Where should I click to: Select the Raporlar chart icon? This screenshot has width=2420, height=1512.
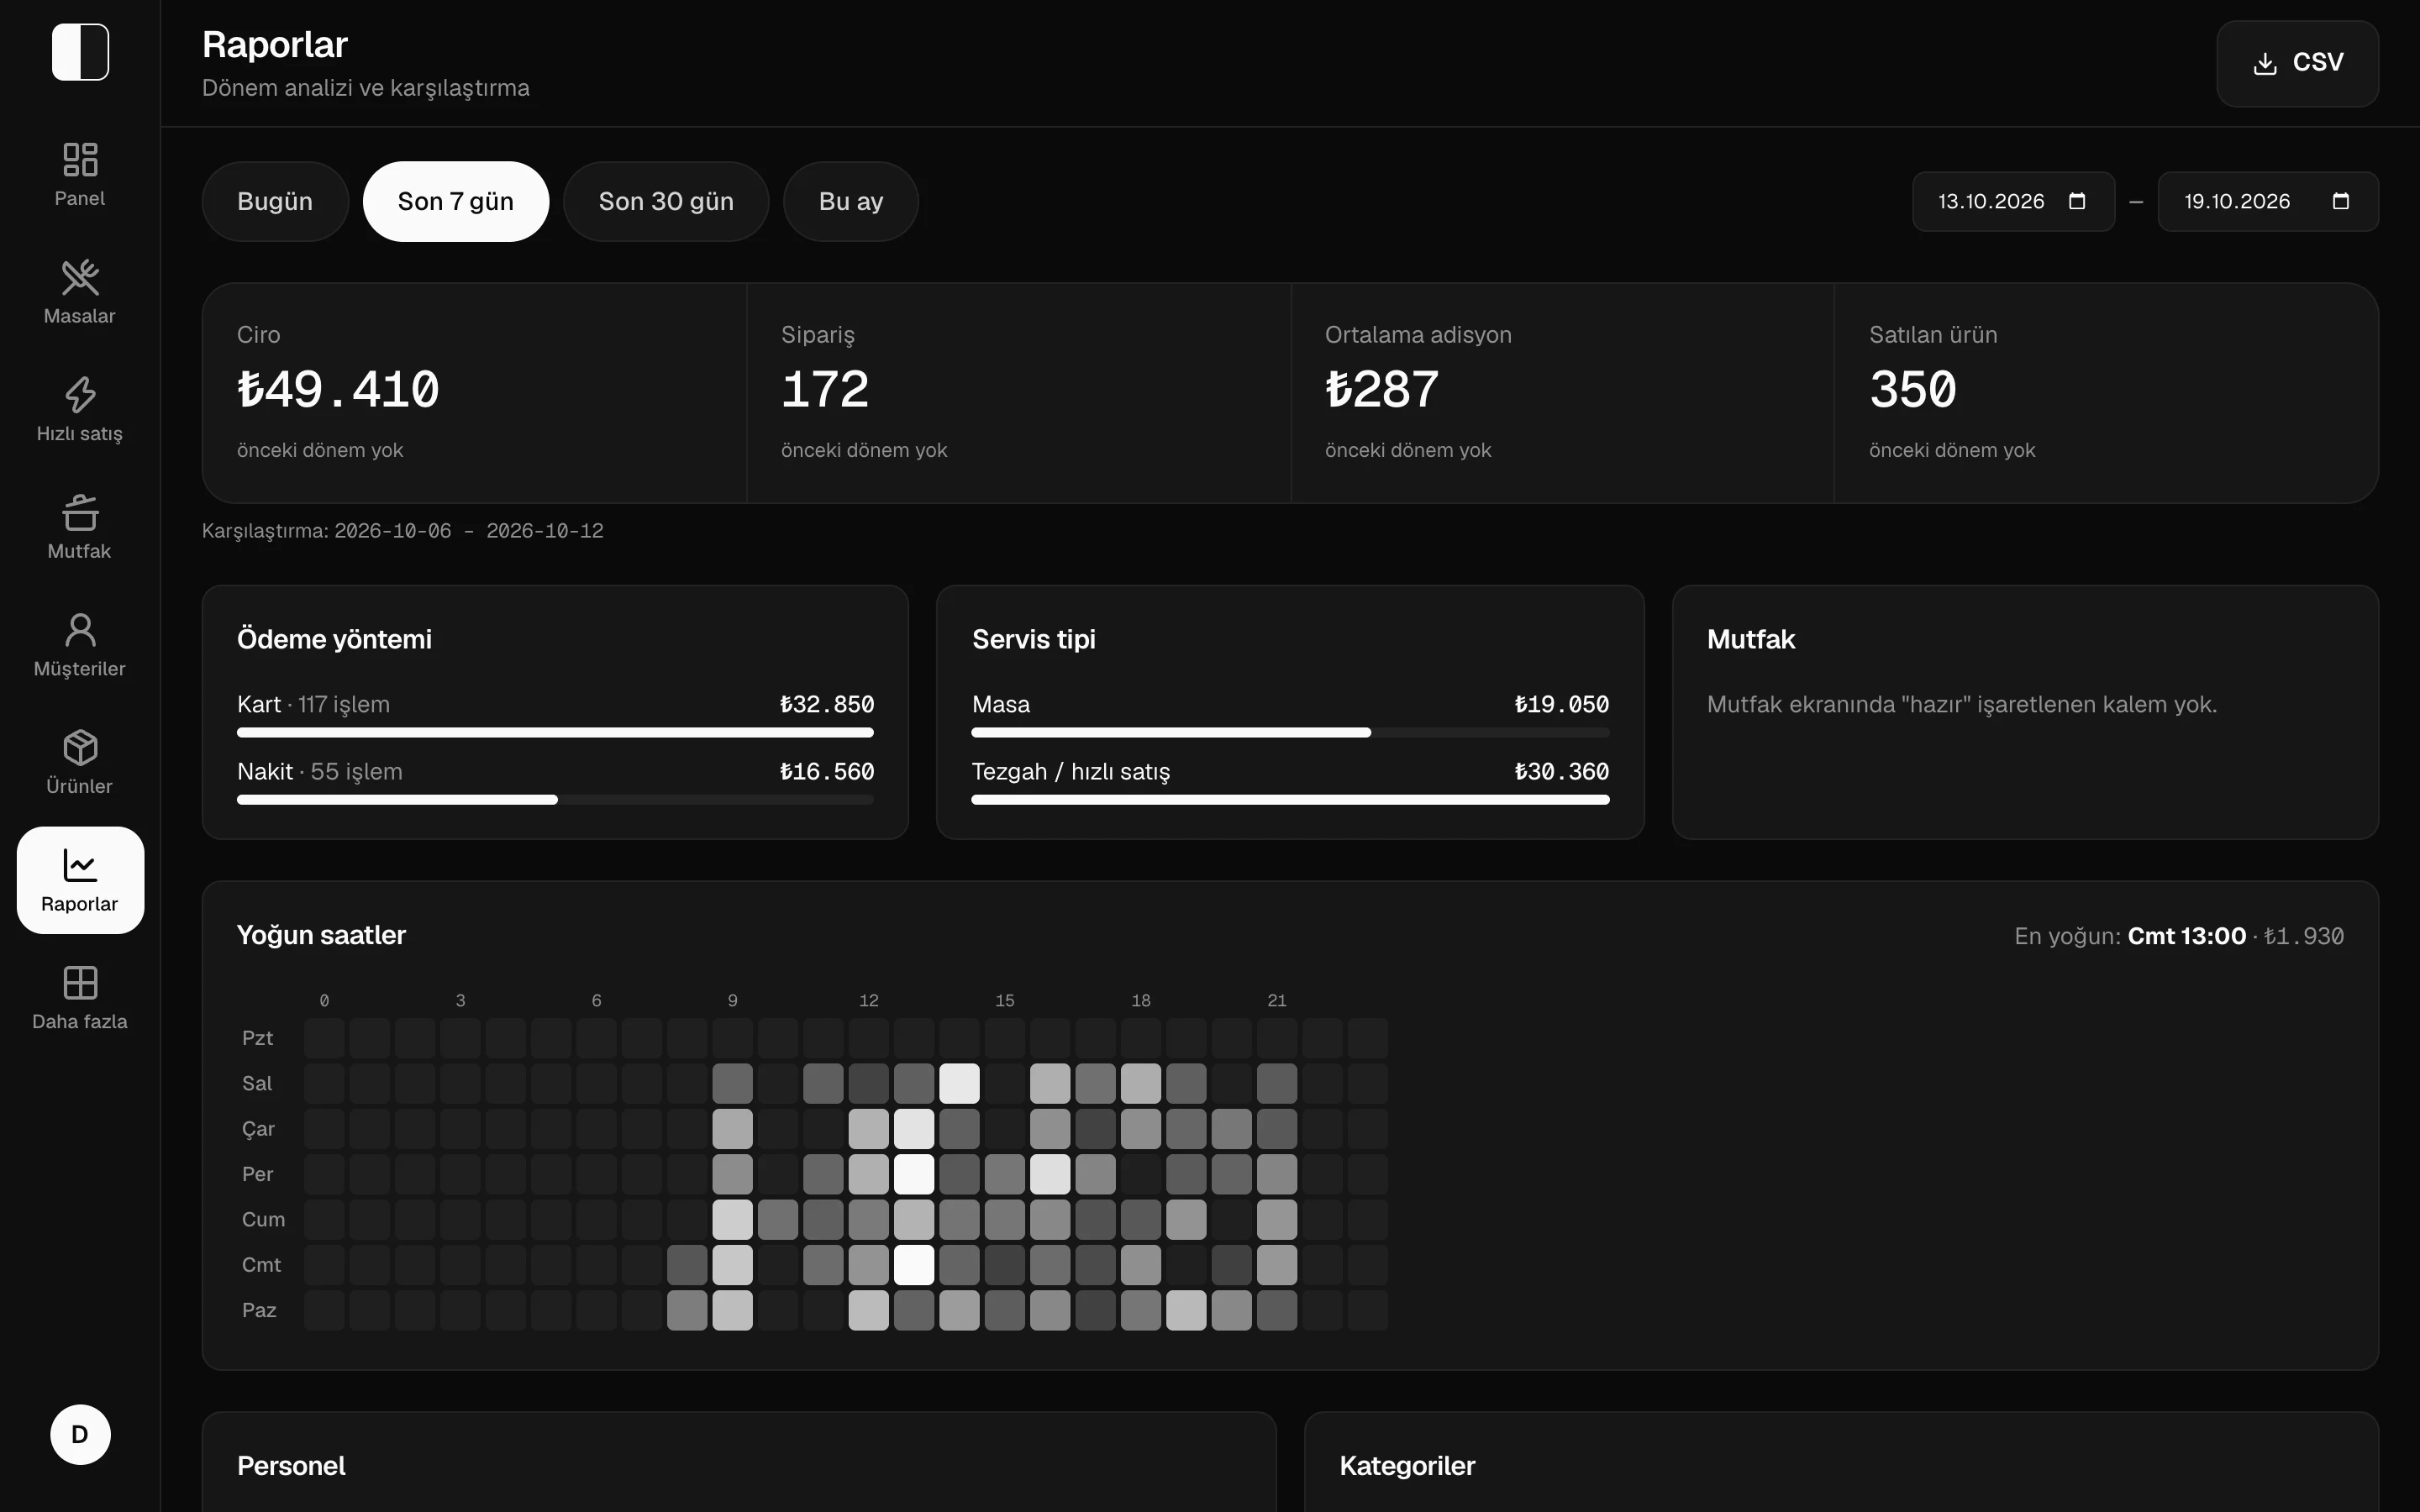pyautogui.click(x=80, y=865)
